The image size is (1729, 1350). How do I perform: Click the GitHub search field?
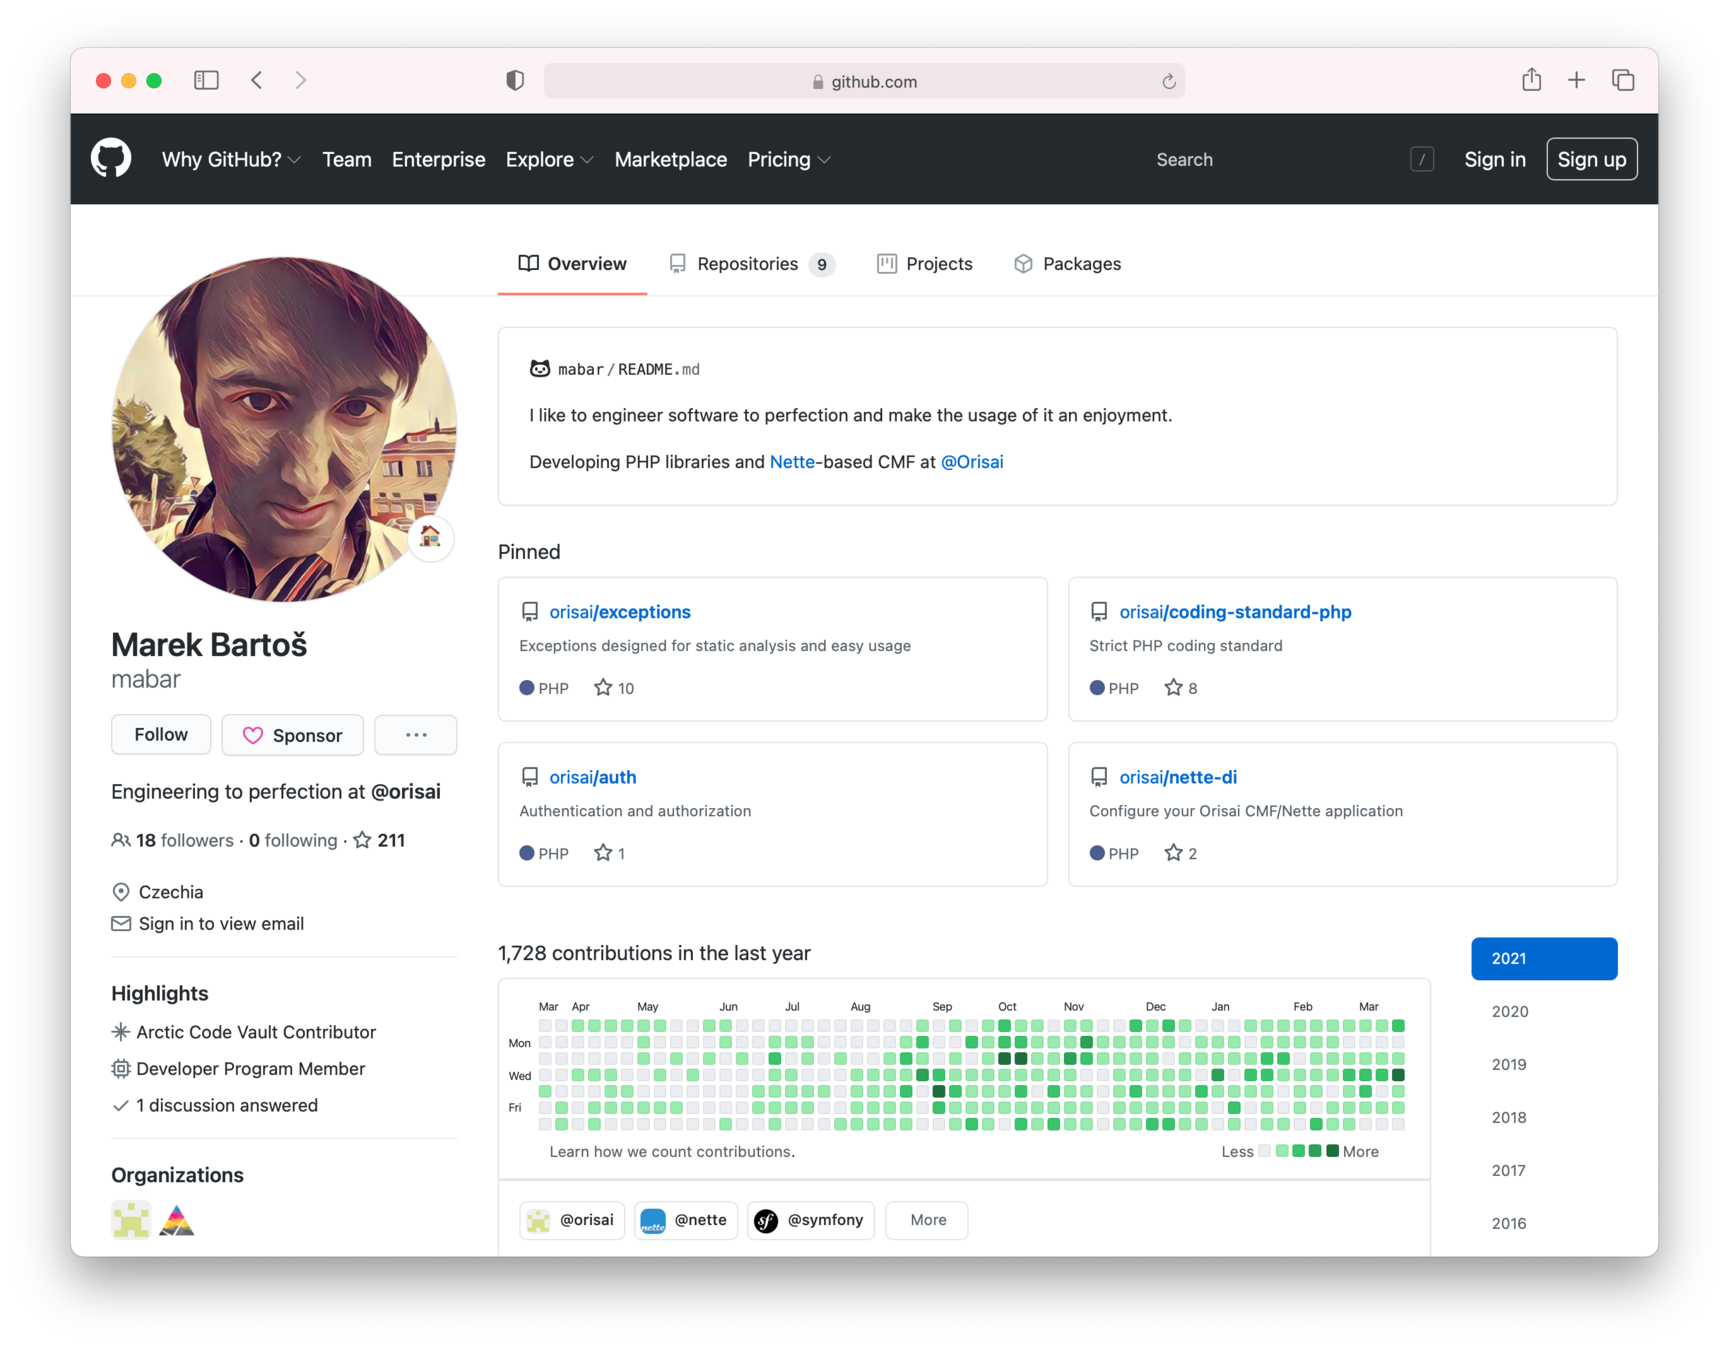pos(1293,159)
